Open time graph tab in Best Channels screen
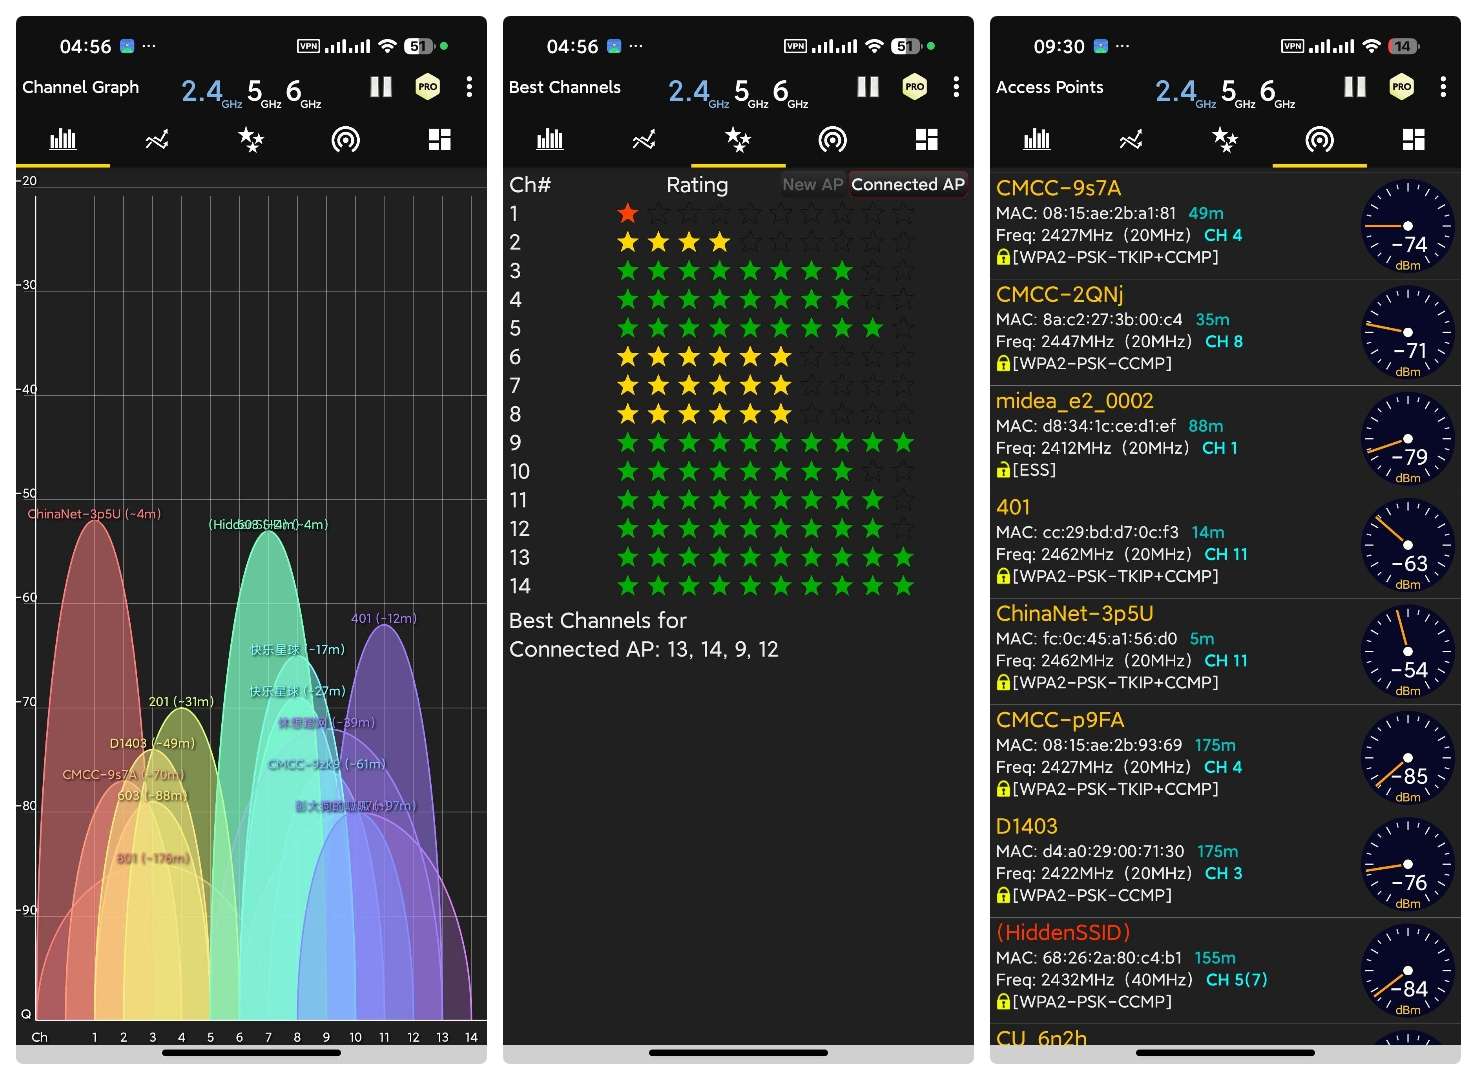1477x1080 pixels. (644, 139)
